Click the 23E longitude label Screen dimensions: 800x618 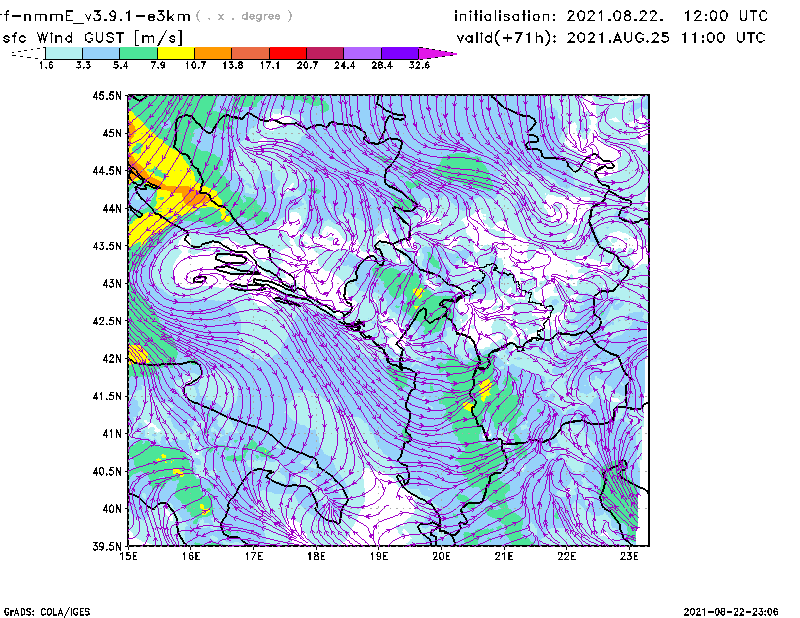(x=629, y=556)
